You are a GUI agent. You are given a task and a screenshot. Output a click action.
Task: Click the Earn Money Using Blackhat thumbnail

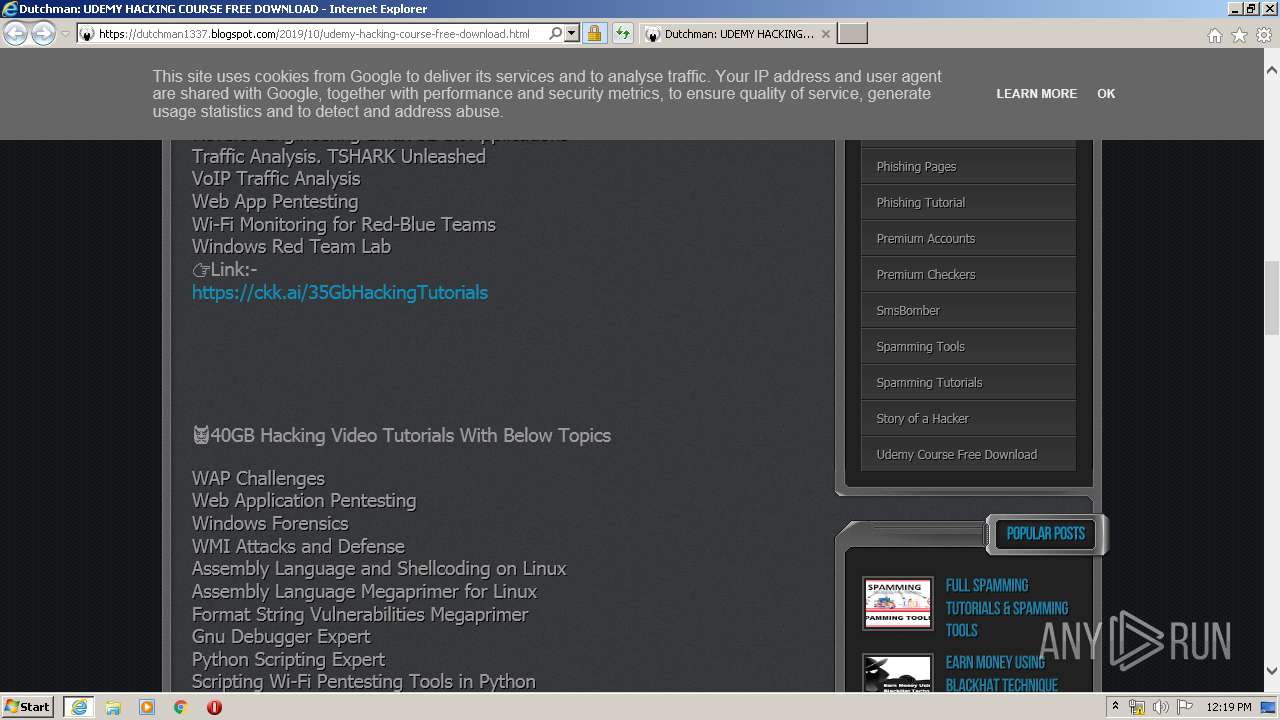click(x=897, y=672)
